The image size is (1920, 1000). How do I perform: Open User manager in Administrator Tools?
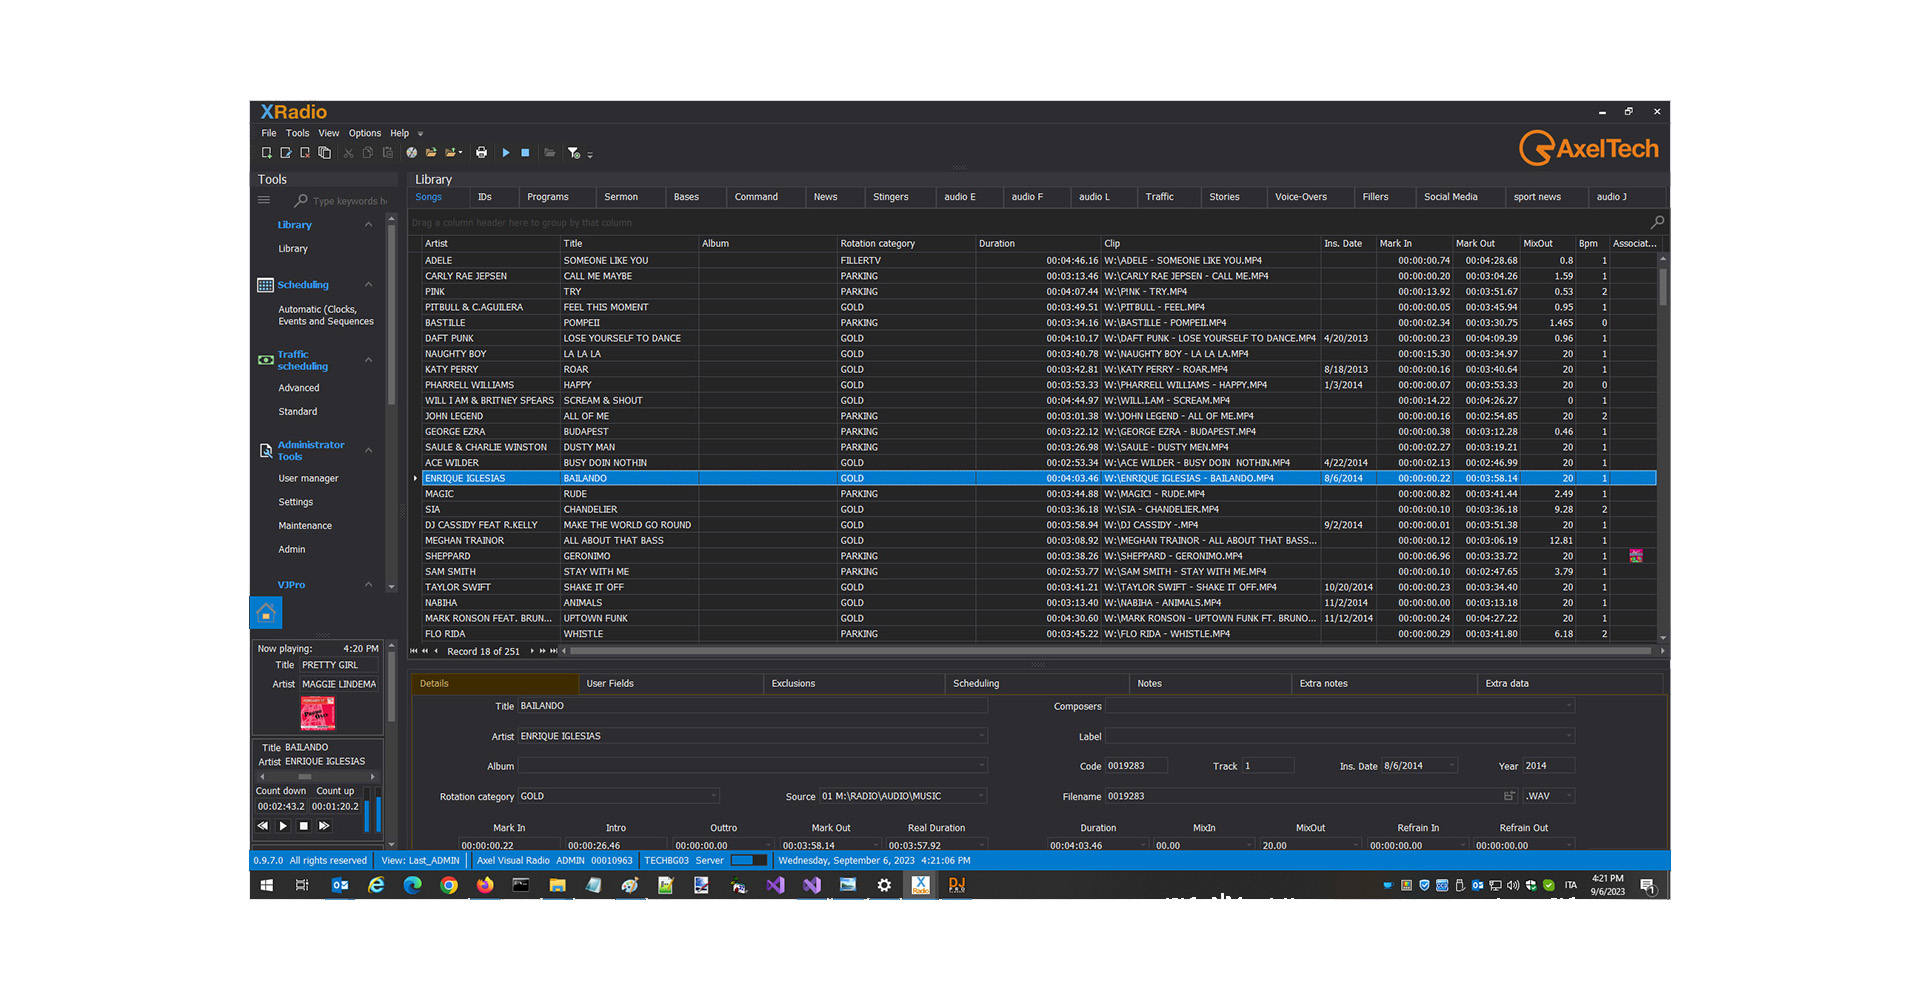point(308,479)
